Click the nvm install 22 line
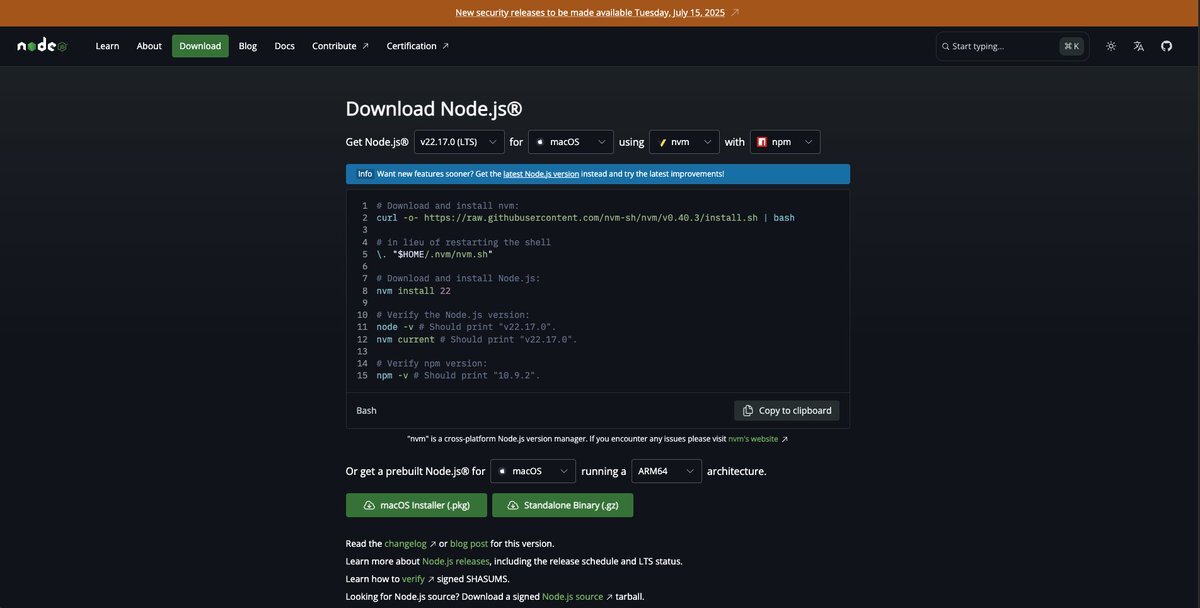 pyautogui.click(x=413, y=291)
